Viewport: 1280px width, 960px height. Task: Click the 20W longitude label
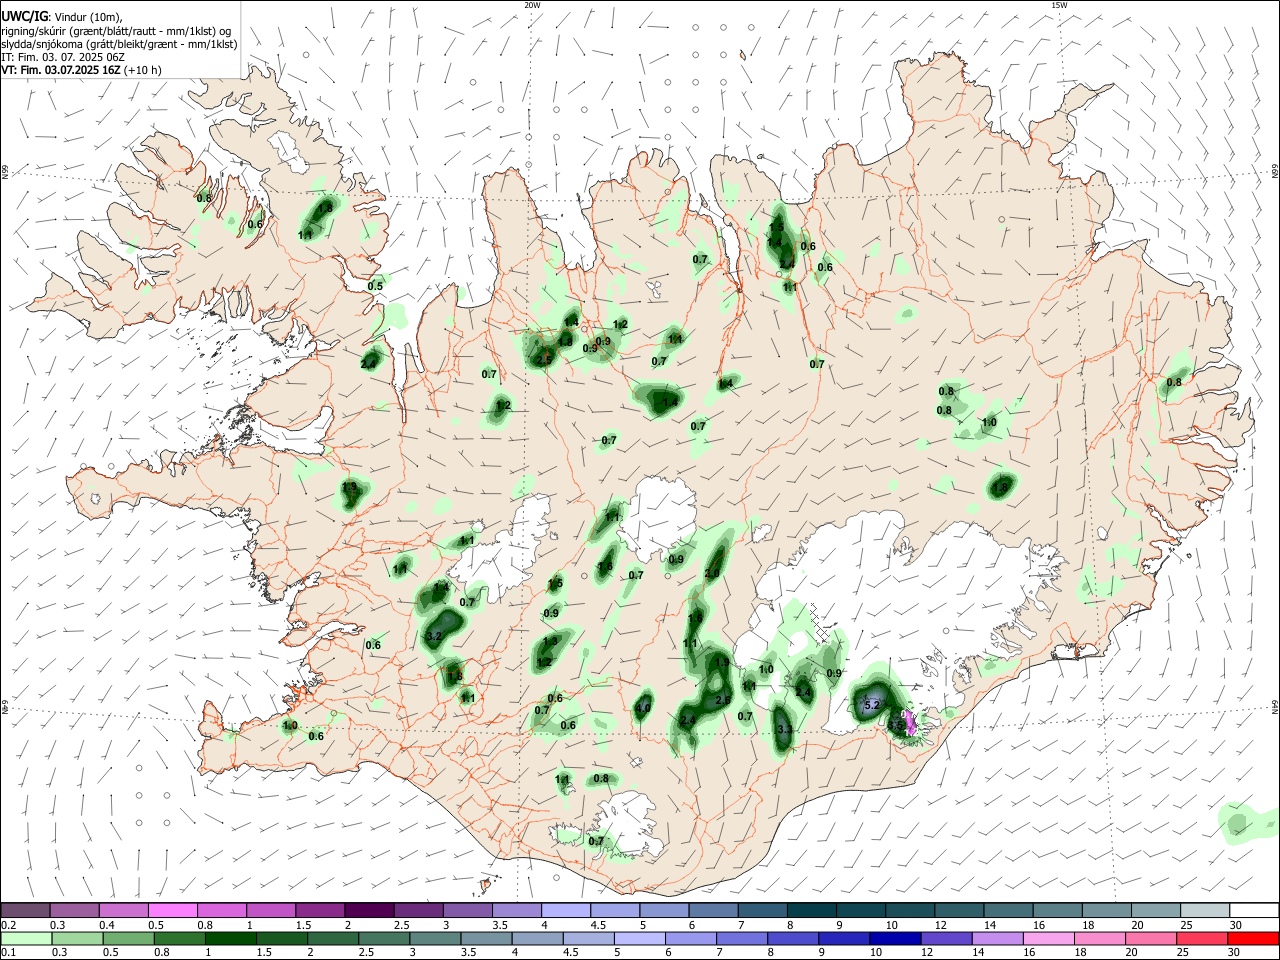533,5
